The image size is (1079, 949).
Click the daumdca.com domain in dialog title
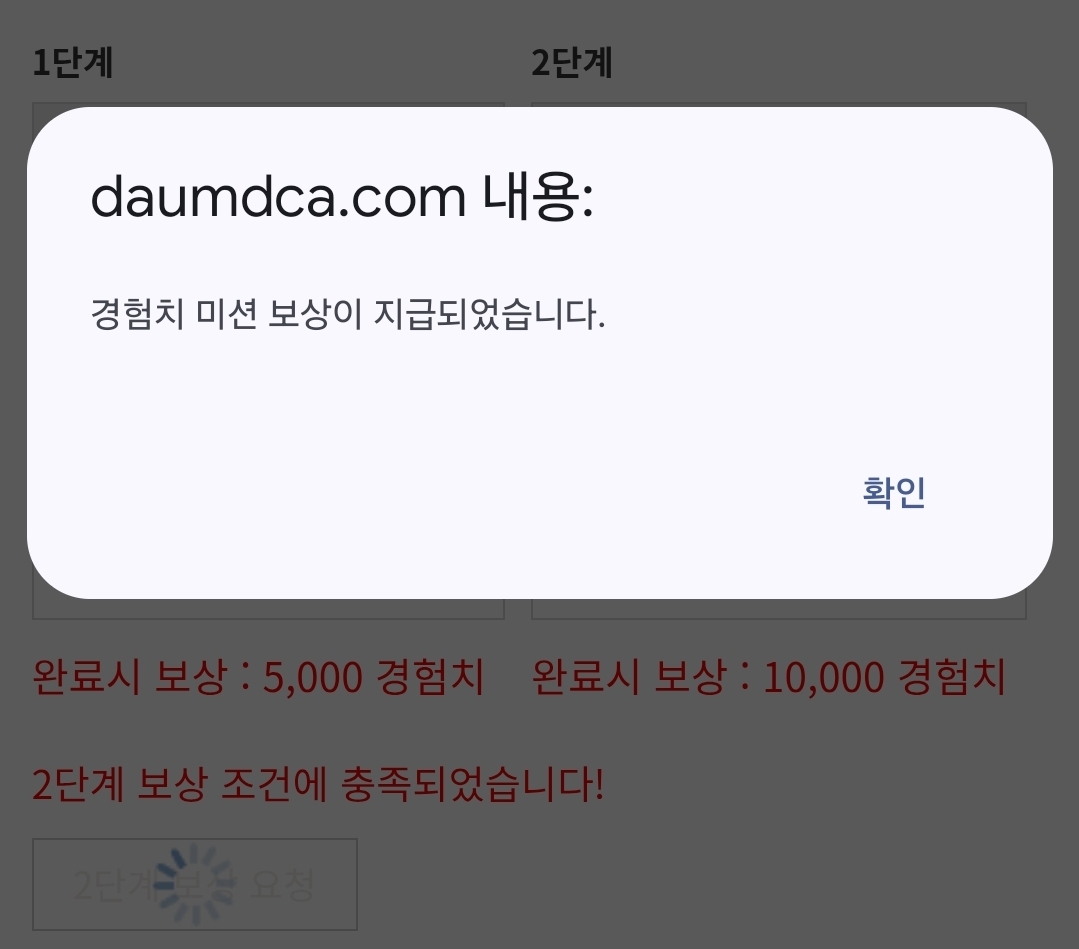click(x=278, y=198)
